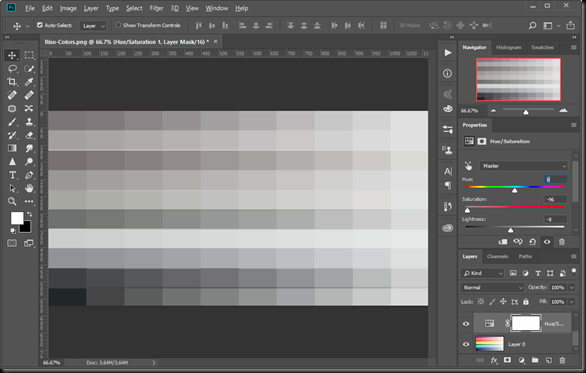Open the Paragraph panel icon
The image size is (586, 373).
448,185
